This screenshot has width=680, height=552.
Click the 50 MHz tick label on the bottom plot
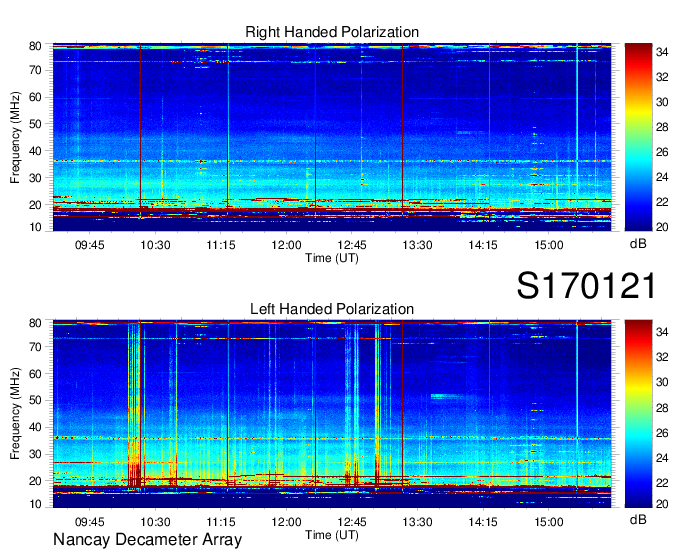tap(35, 400)
